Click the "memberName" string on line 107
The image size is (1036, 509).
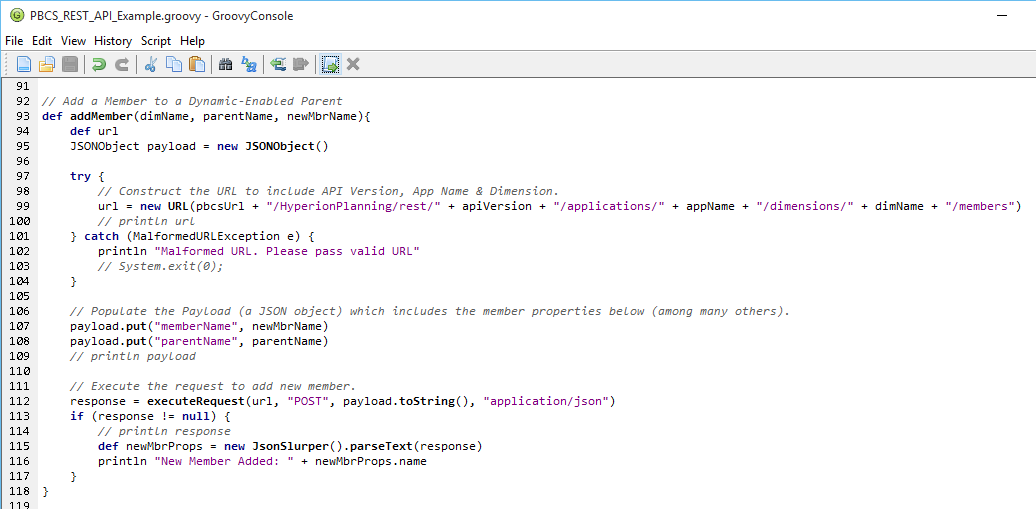tap(196, 327)
